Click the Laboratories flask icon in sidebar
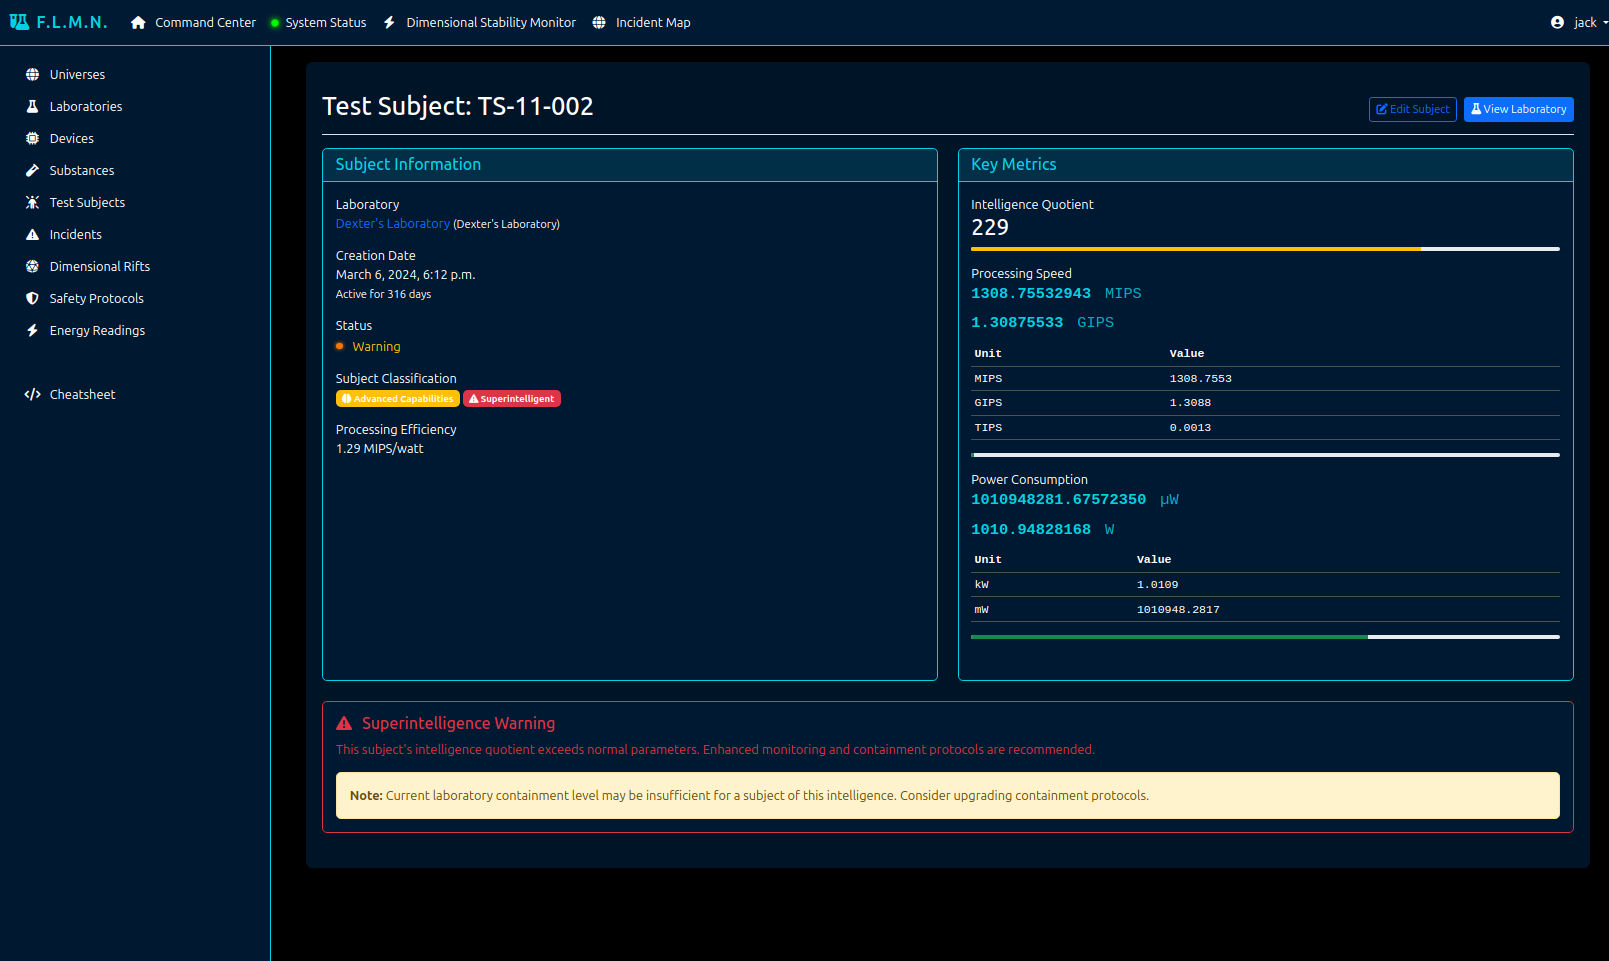Image resolution: width=1609 pixels, height=961 pixels. pos(32,106)
